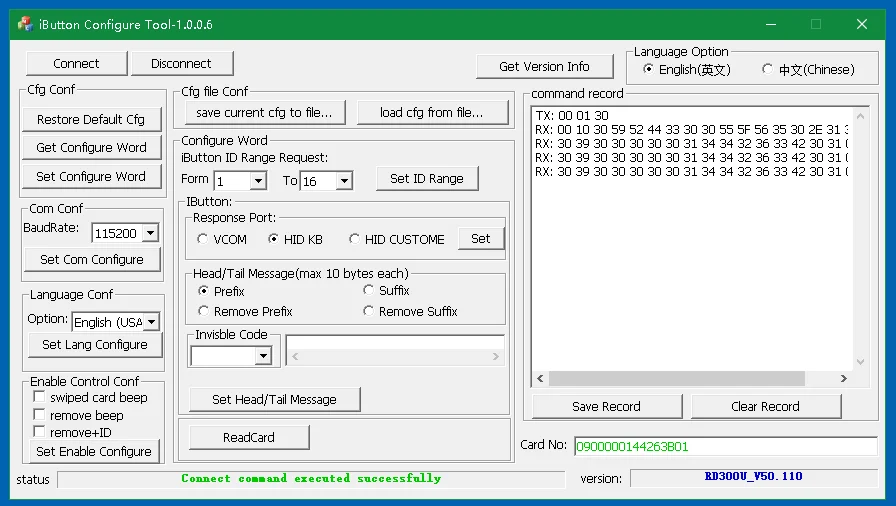Screen dimensions: 896x506
Task: Click the Disconnect button
Action: click(182, 63)
